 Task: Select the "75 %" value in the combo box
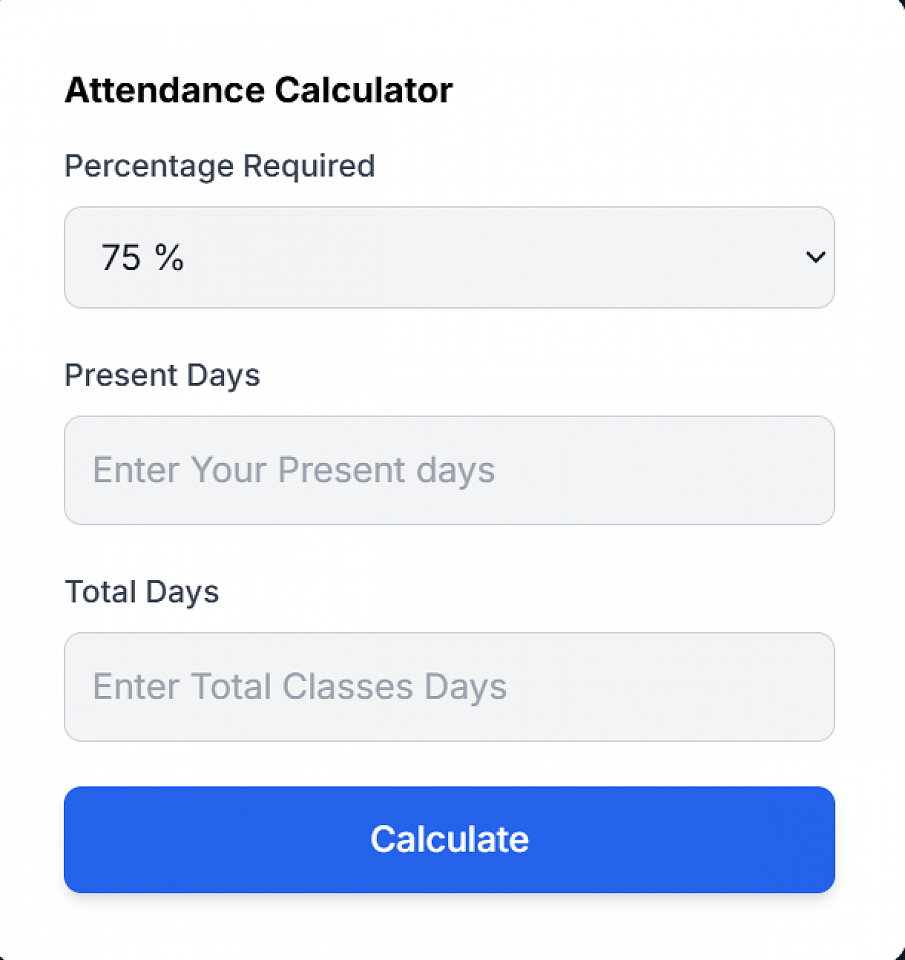(143, 258)
